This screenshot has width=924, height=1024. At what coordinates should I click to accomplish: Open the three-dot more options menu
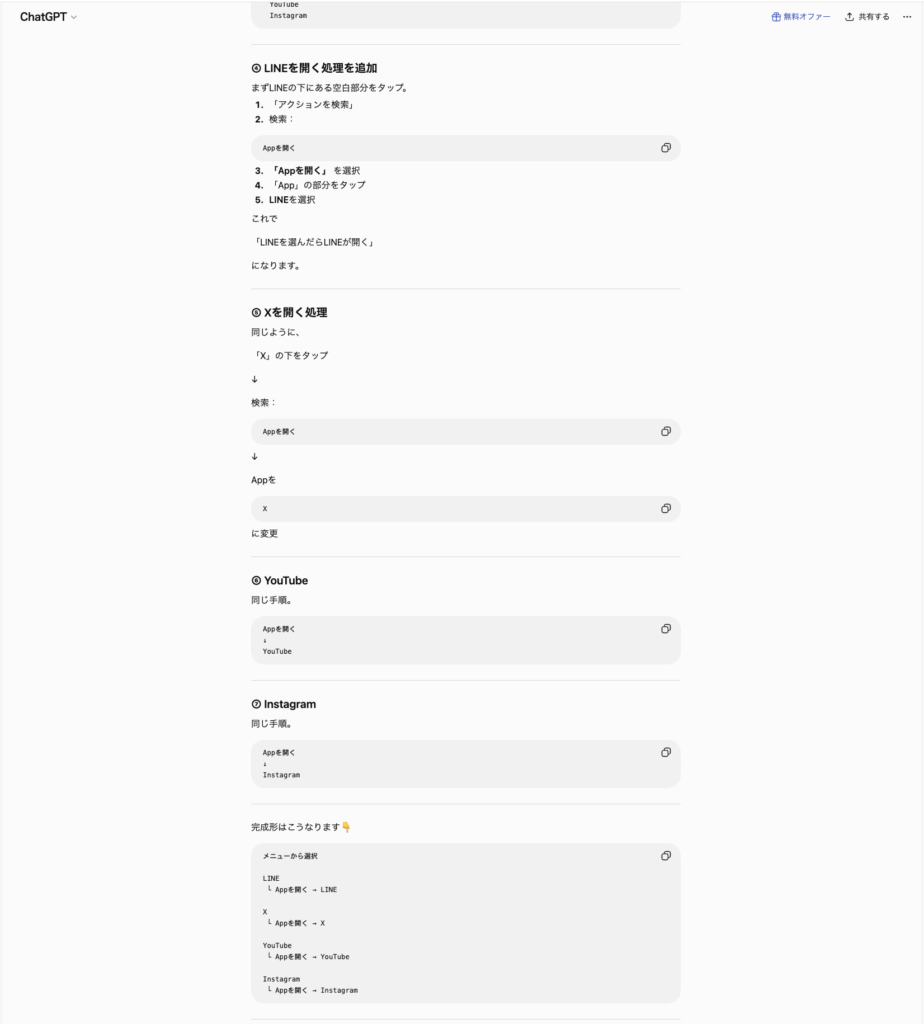[907, 17]
